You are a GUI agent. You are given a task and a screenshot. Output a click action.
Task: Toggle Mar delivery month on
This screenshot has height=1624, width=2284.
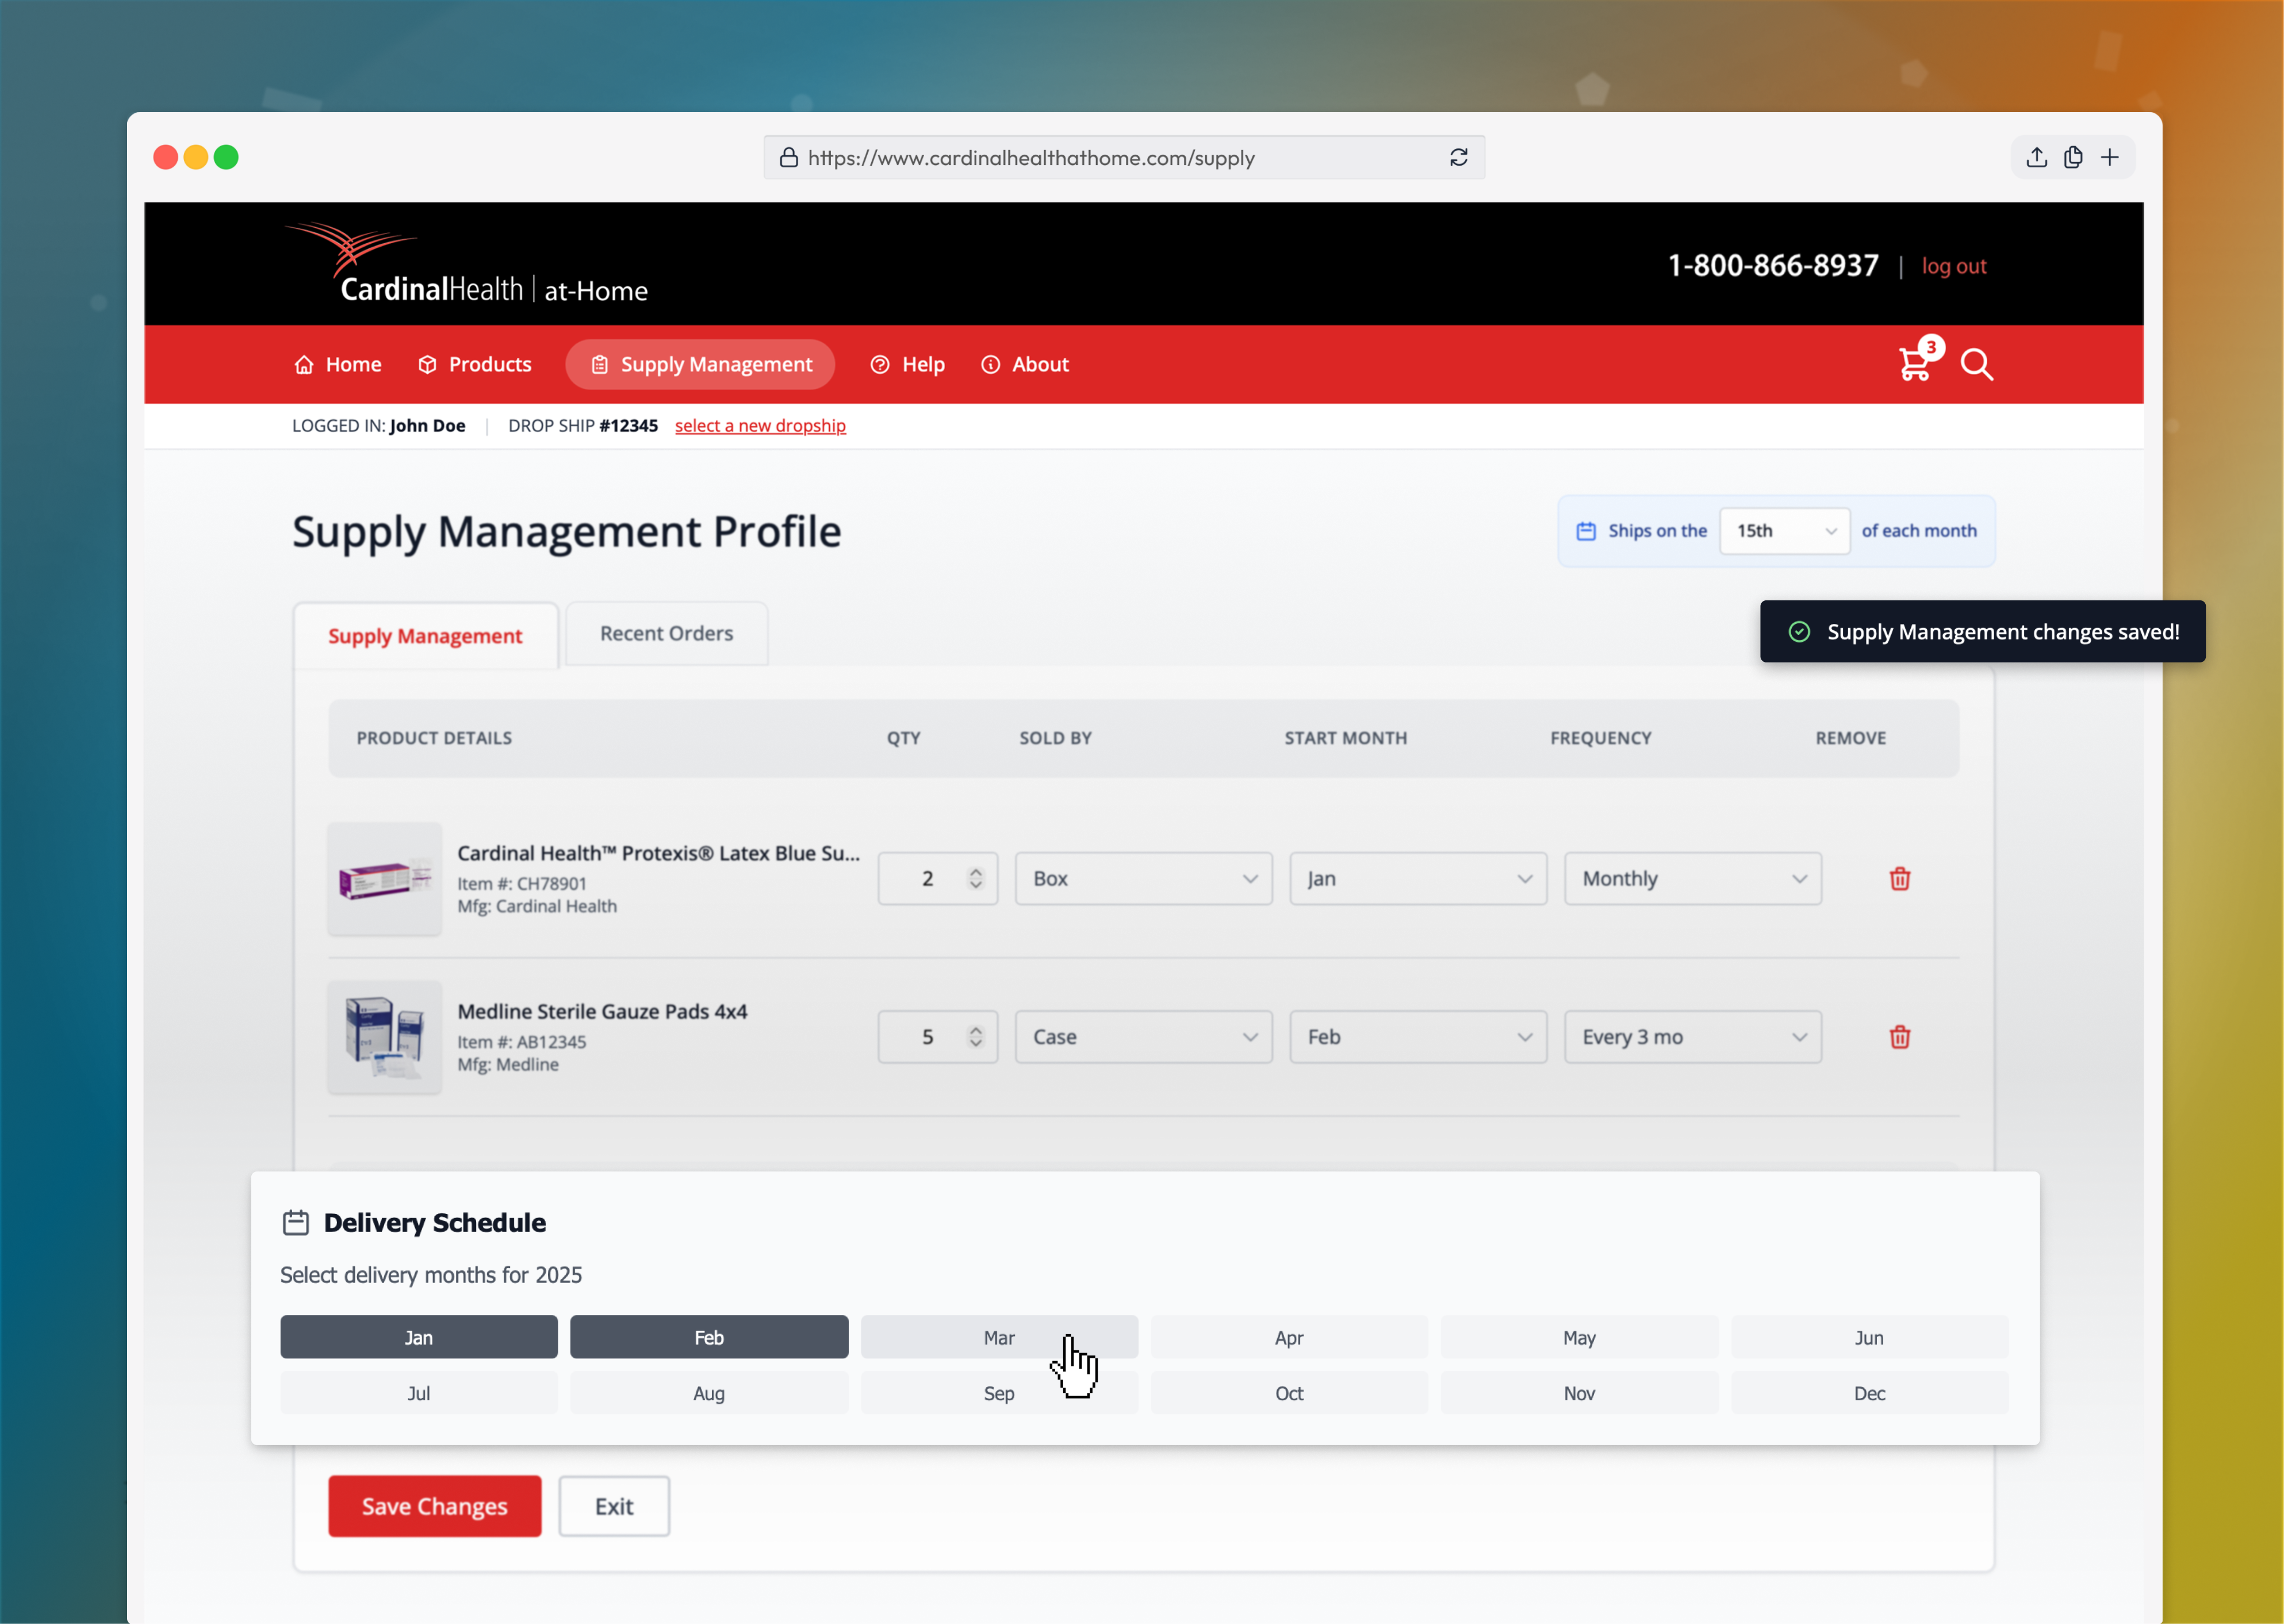click(998, 1337)
